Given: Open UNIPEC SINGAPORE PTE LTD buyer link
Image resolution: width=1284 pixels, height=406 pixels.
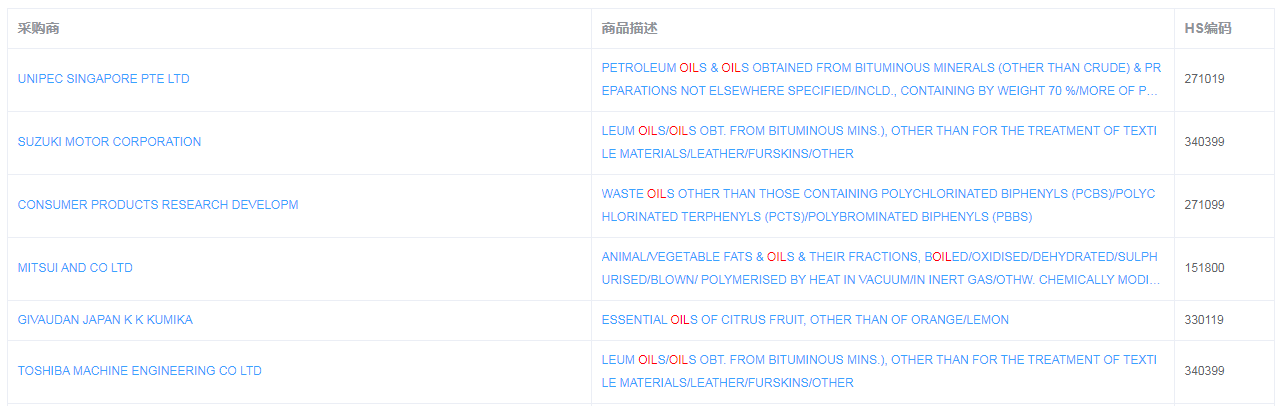Looking at the screenshot, I should click(103, 79).
